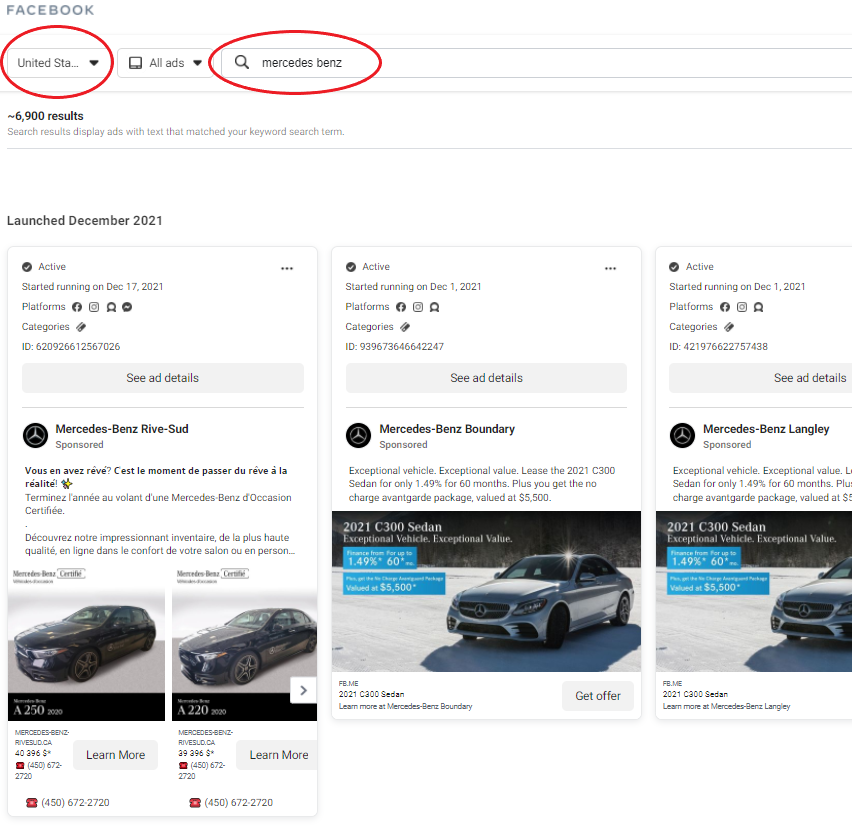Click Instagram platform icon on Boundary ad

tap(418, 307)
